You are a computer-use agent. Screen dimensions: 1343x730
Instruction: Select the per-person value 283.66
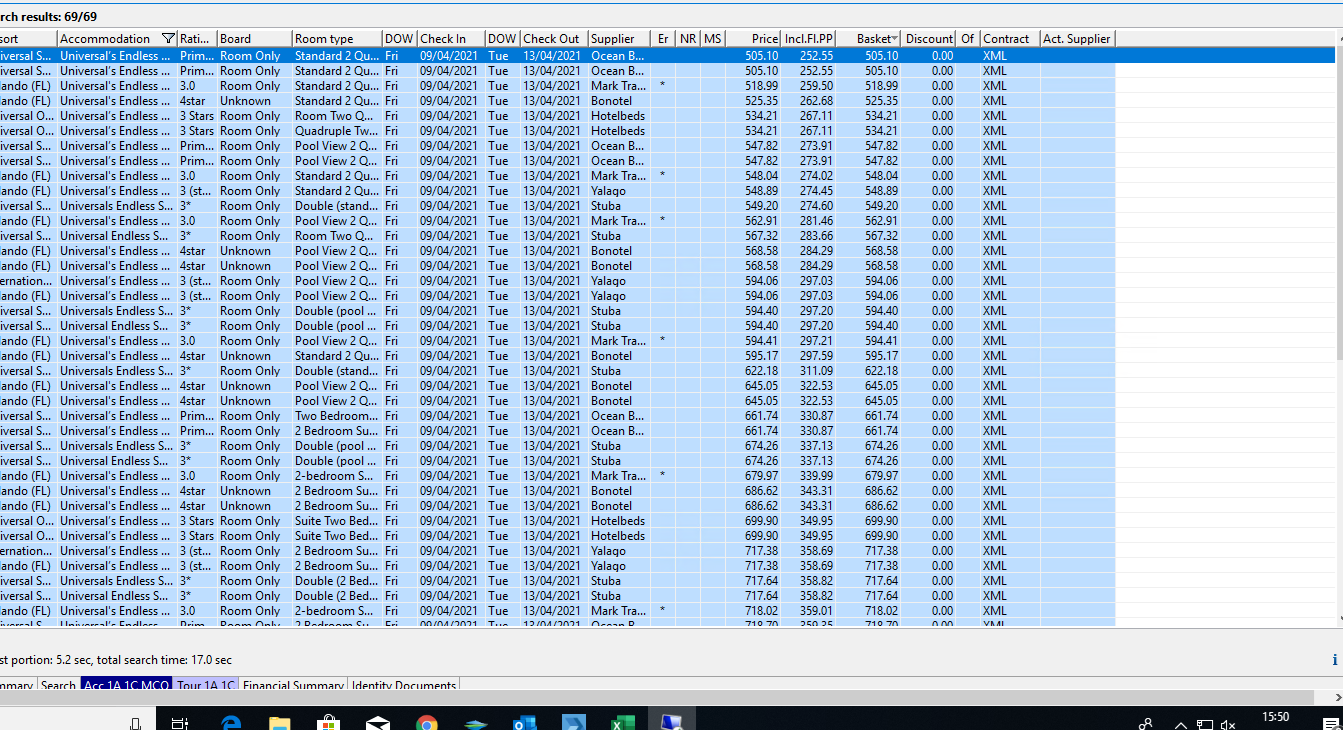[x=816, y=236]
